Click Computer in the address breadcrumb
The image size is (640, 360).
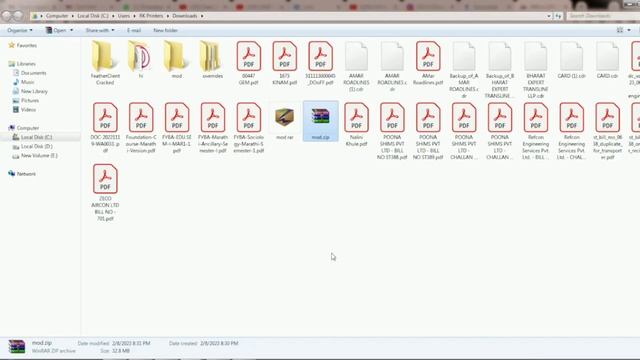pos(57,16)
